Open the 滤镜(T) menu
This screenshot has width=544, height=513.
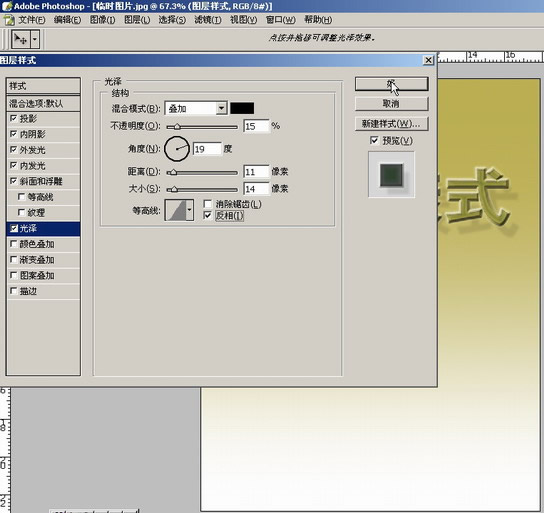207,20
